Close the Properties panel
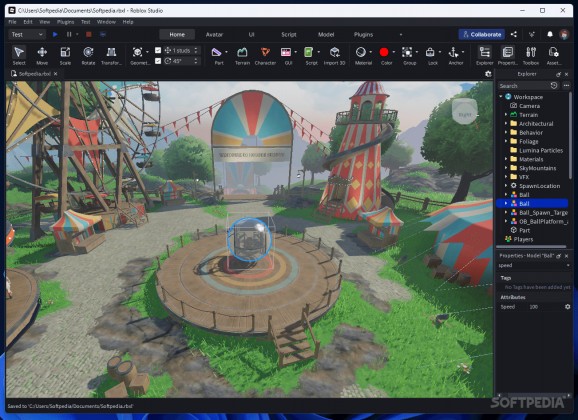578x420 pixels. click(567, 256)
